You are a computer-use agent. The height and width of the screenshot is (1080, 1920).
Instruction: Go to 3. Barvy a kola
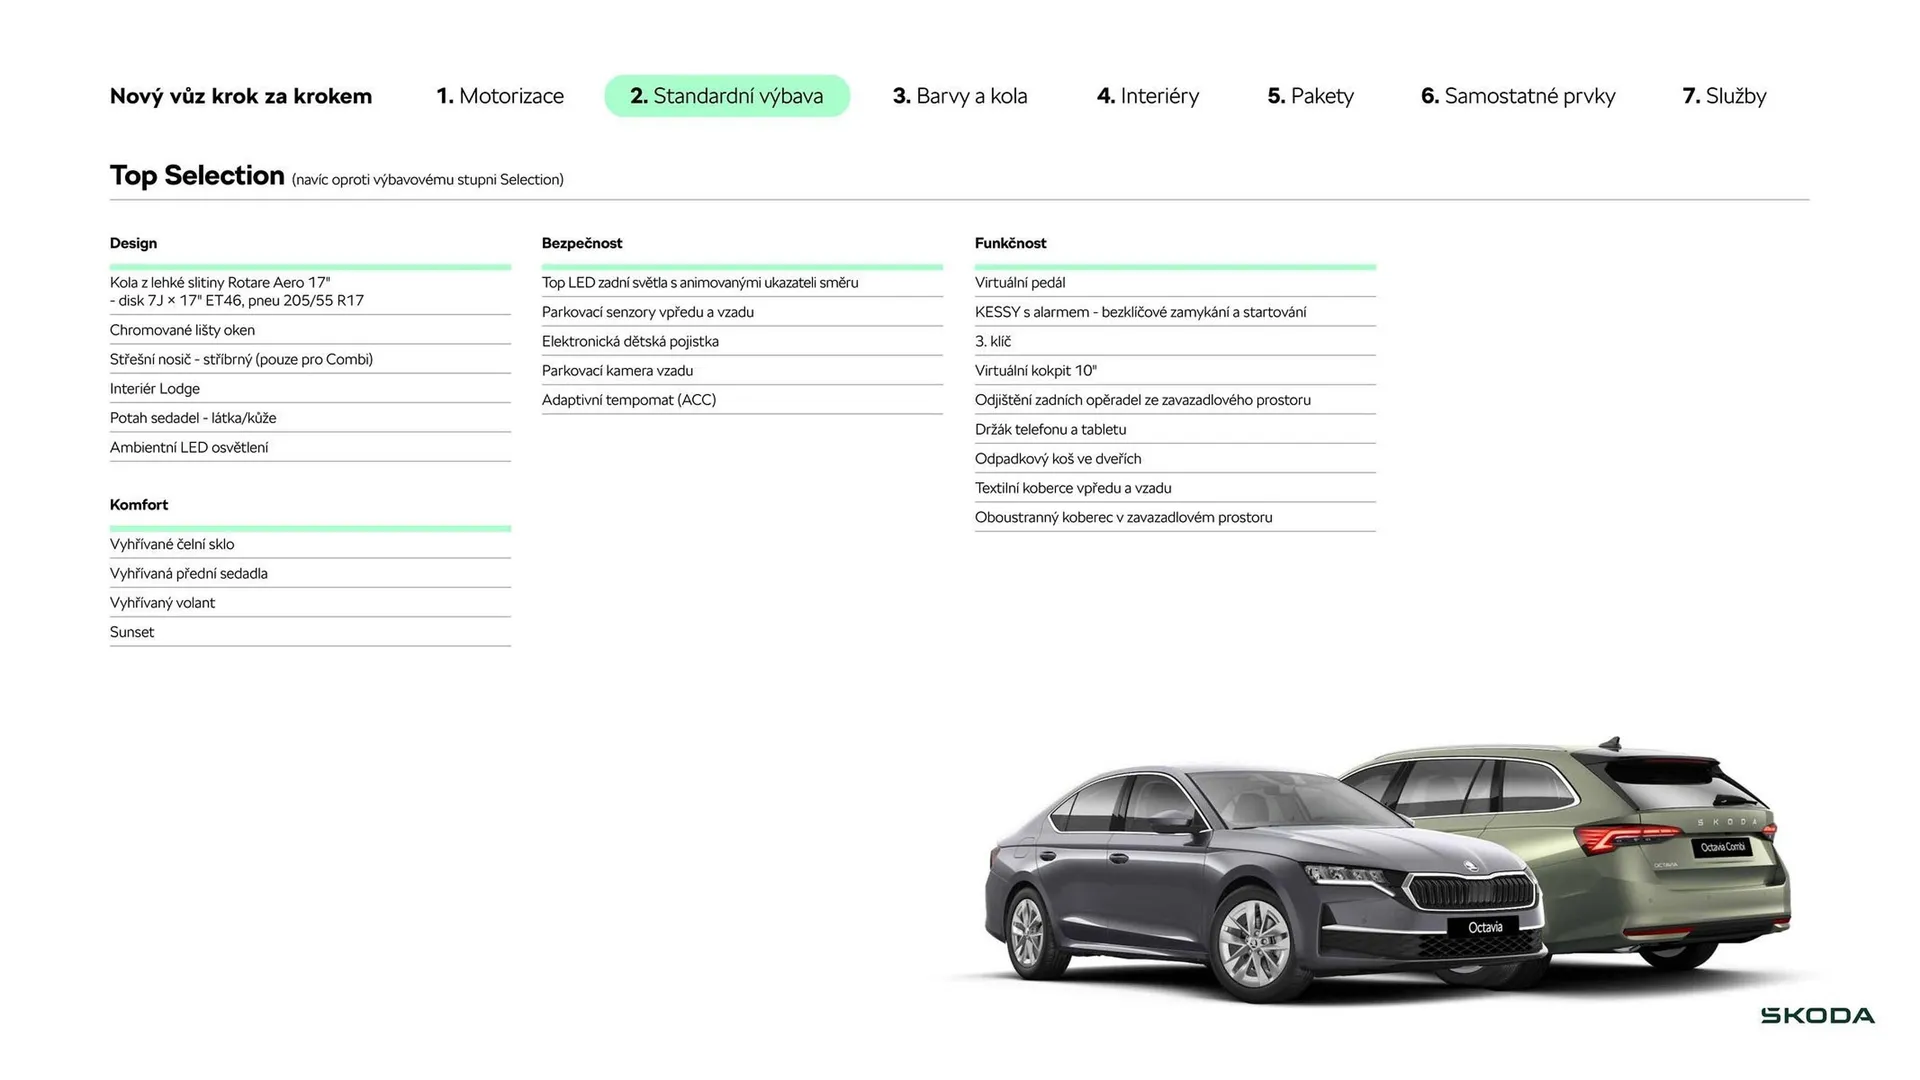pyautogui.click(x=960, y=96)
